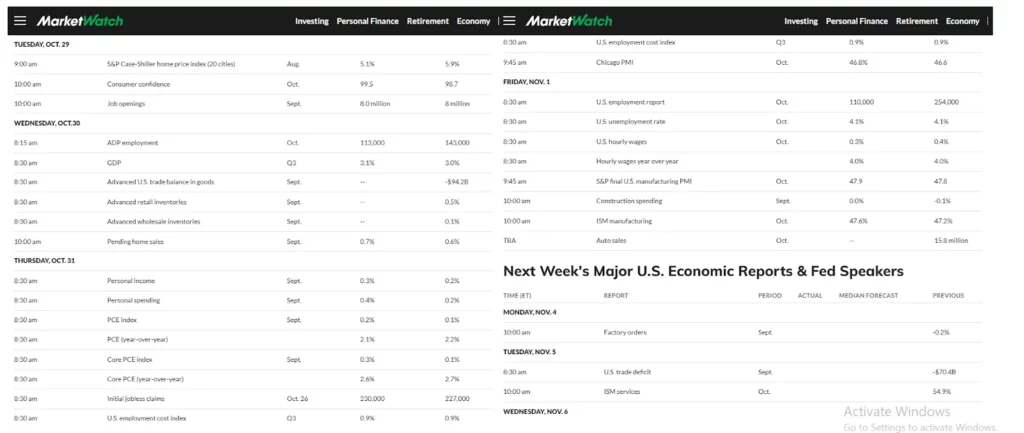Screen dimensions: 1024x433
Task: Open hamburger menu on the left MarketWatch page
Action: [20, 21]
